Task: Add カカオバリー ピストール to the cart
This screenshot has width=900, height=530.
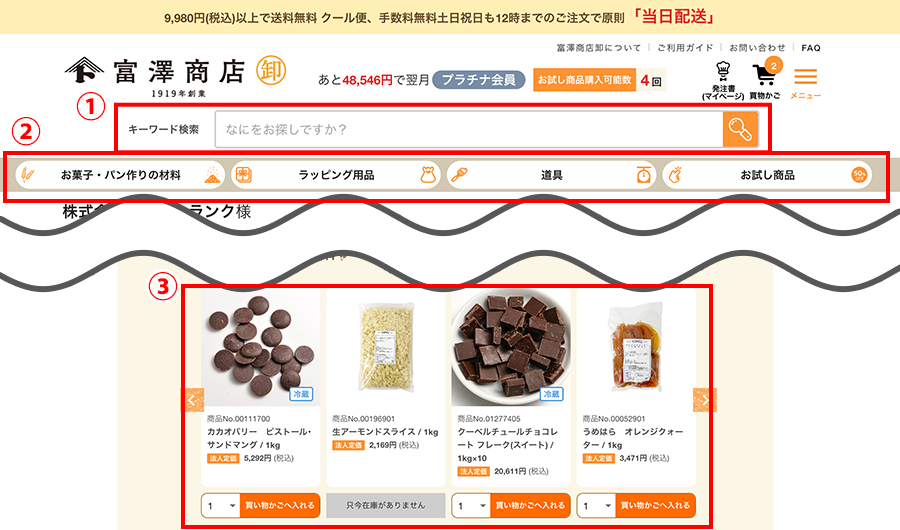Action: (x=280, y=505)
